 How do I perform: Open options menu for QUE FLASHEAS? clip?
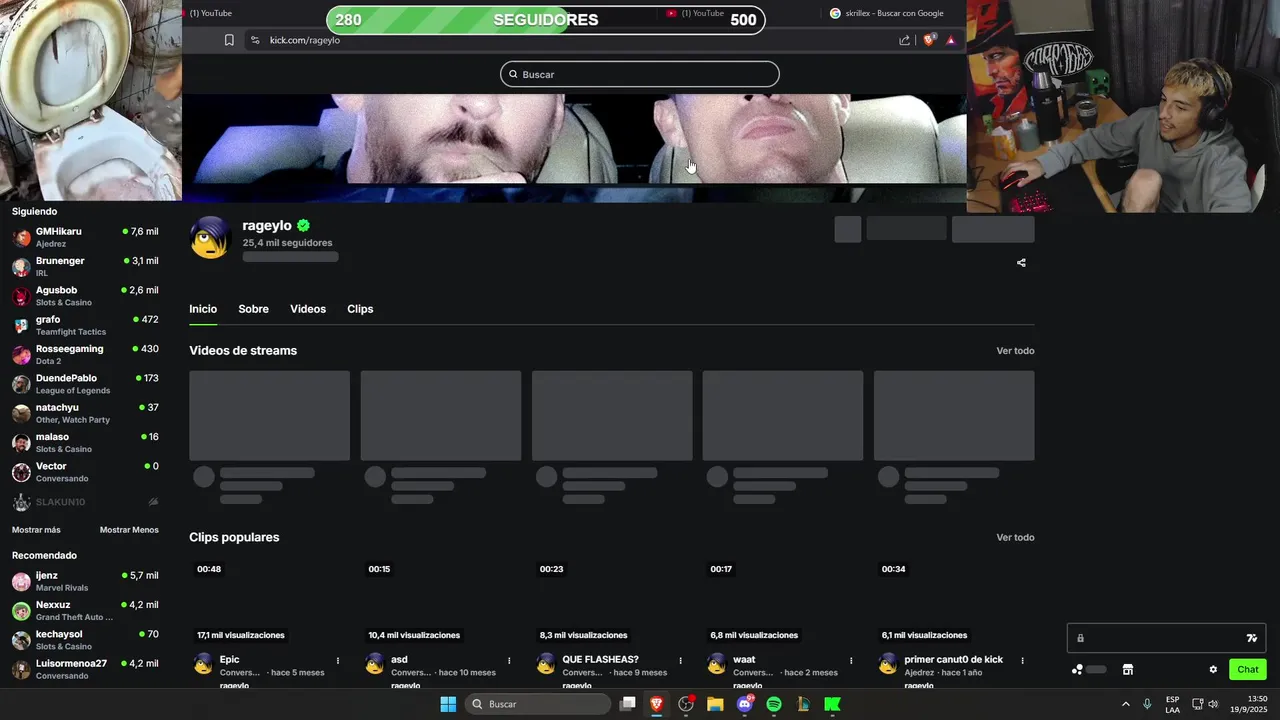pos(680,660)
